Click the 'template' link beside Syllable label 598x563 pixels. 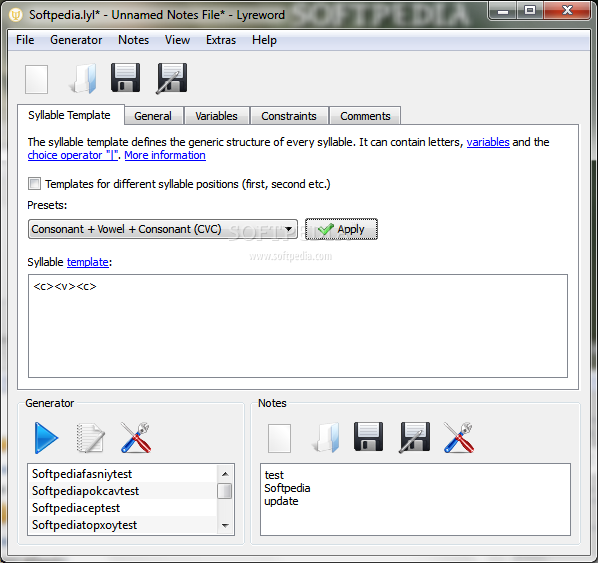(88, 262)
